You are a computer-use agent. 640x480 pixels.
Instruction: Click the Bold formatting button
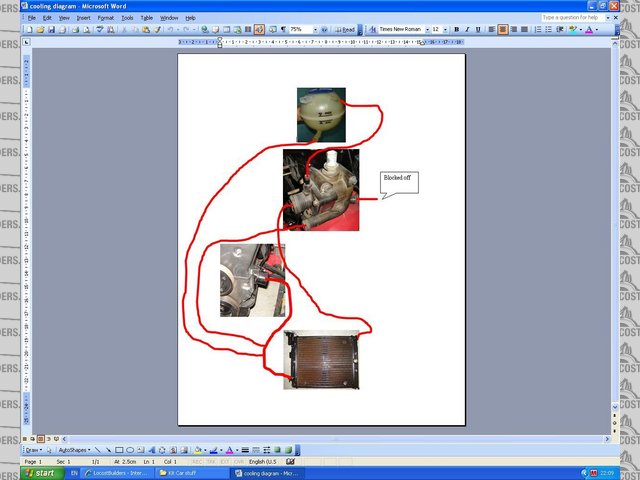coord(456,30)
